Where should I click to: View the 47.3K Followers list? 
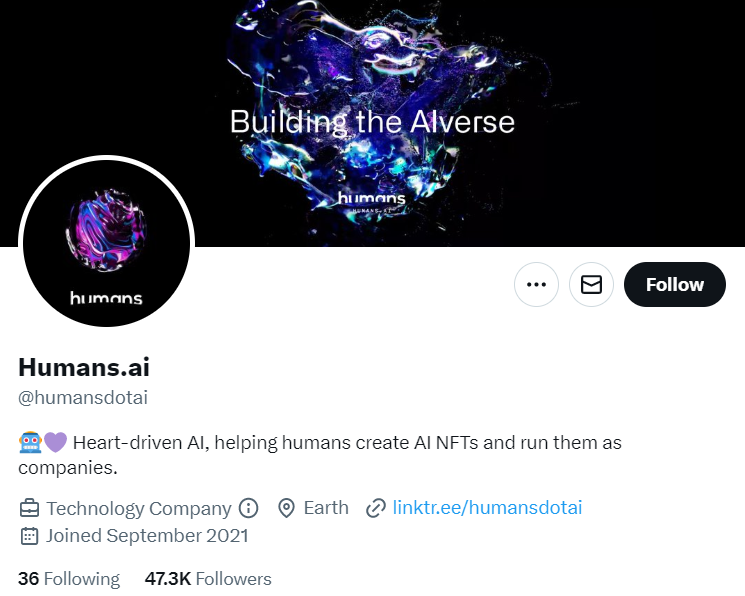point(208,579)
